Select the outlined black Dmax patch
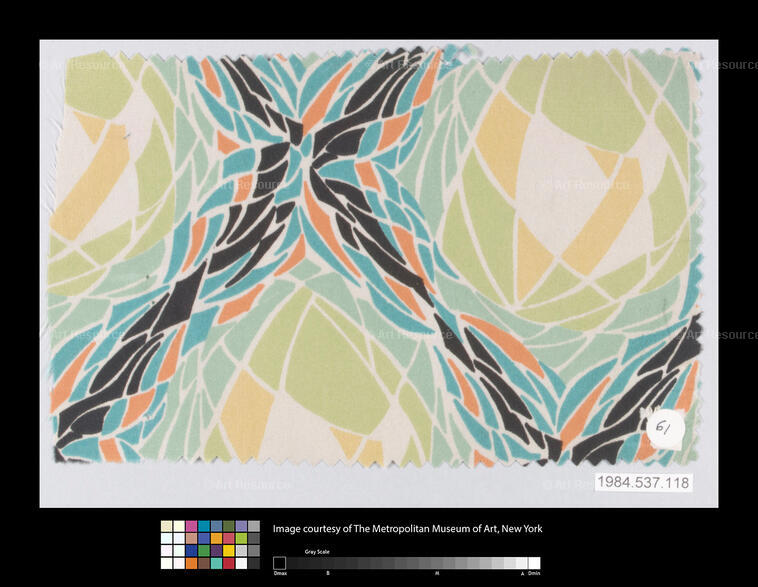Image resolution: width=758 pixels, height=587 pixels. [279, 563]
